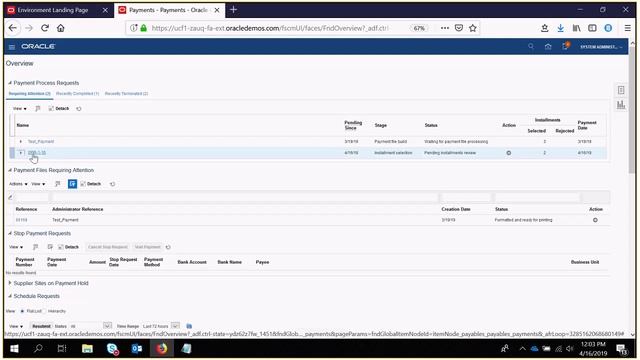Open Windows Start menu
The width and height of the screenshot is (640, 360).
tap(14, 349)
